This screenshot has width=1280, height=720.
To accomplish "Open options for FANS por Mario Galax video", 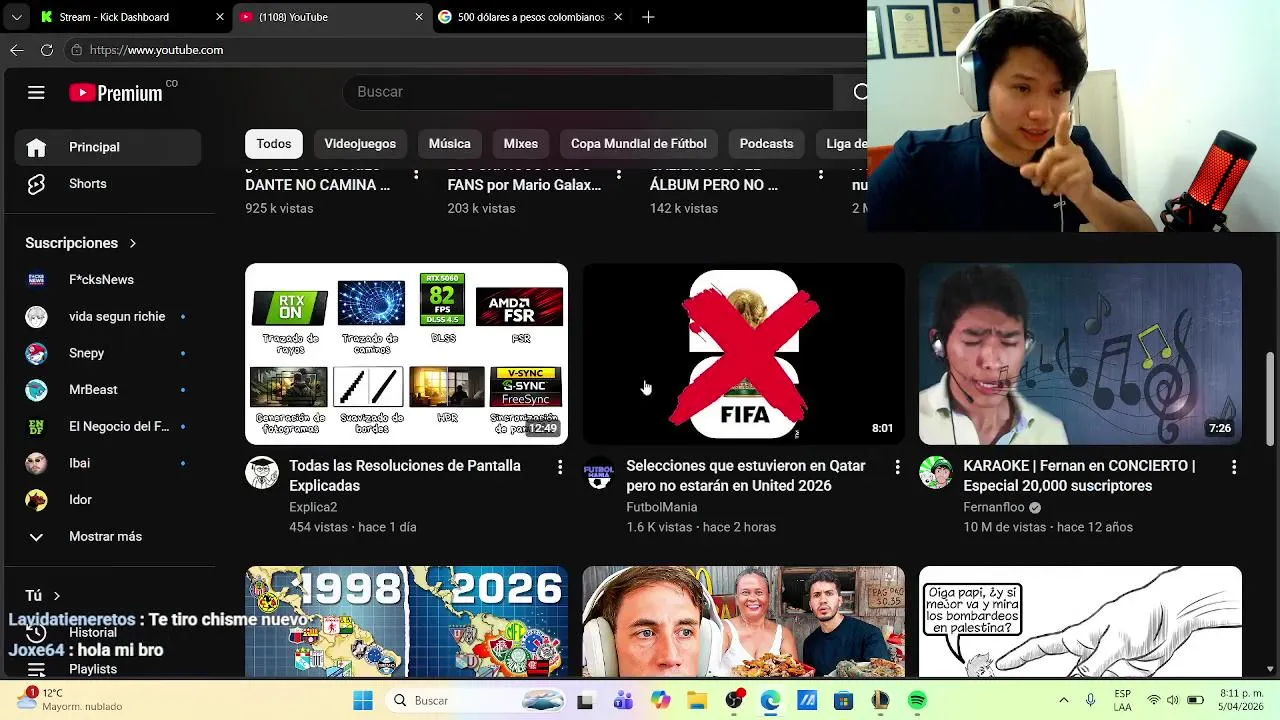I will point(619,175).
